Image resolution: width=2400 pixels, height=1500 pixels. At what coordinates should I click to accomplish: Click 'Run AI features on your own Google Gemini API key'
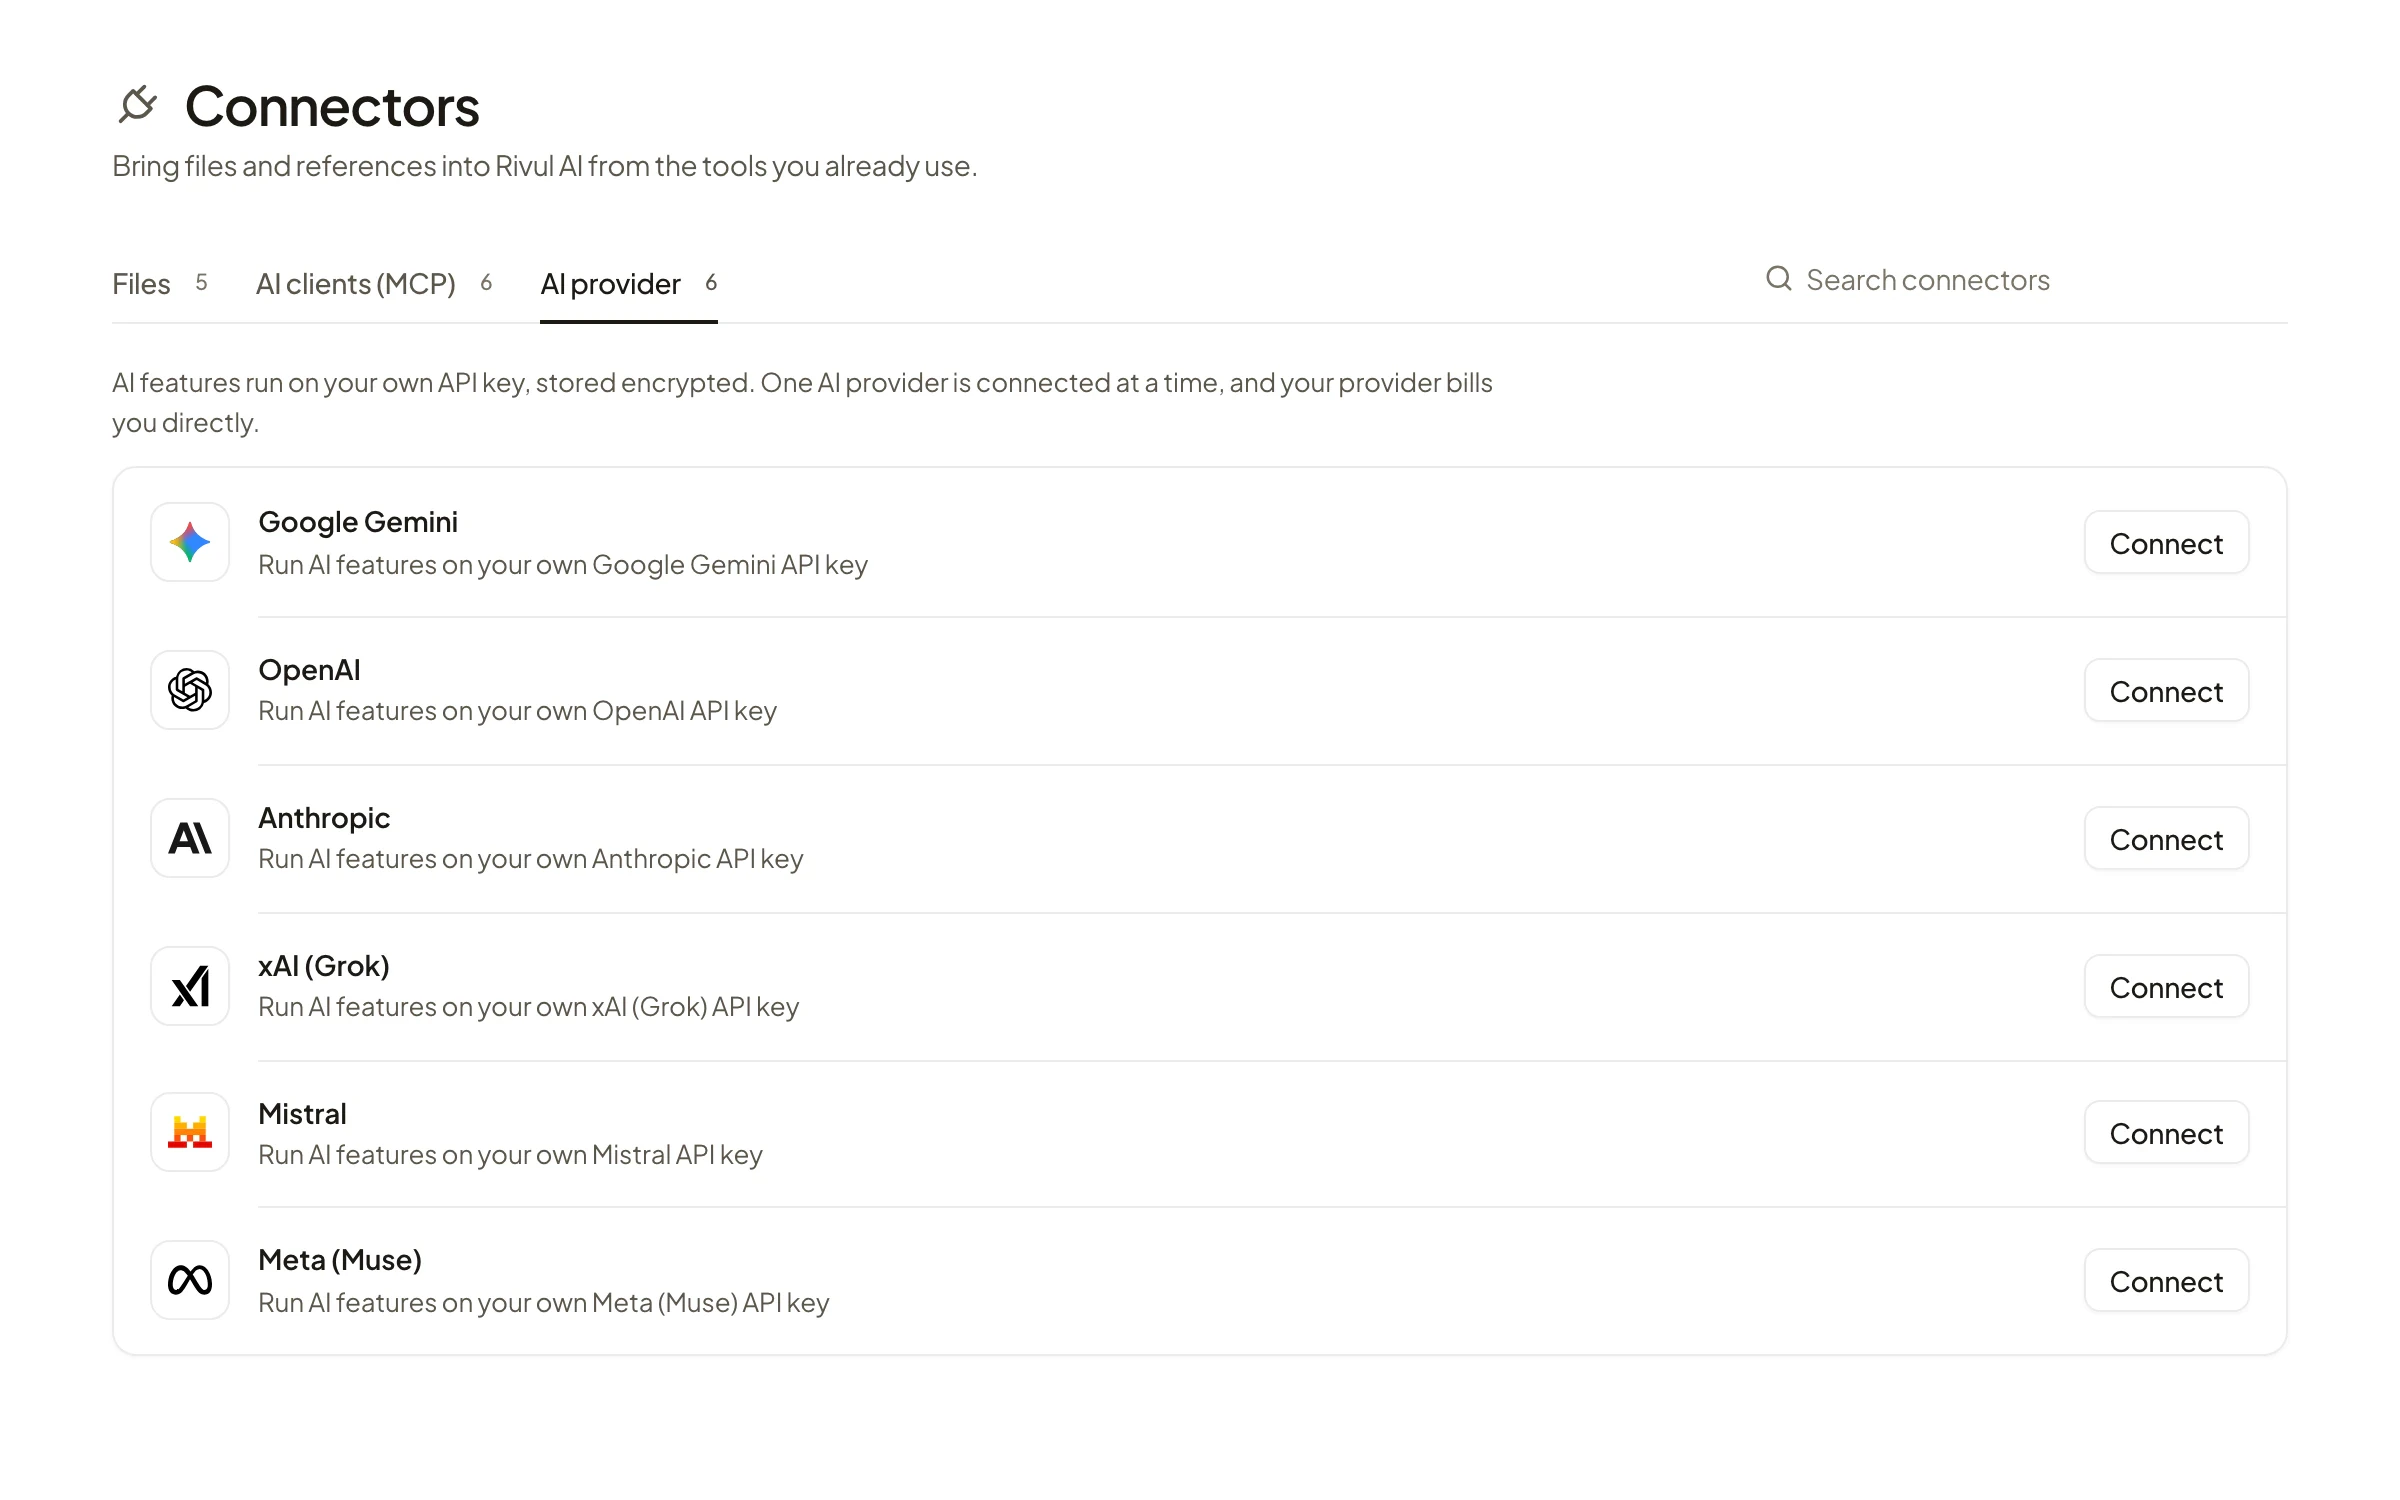tap(563, 565)
